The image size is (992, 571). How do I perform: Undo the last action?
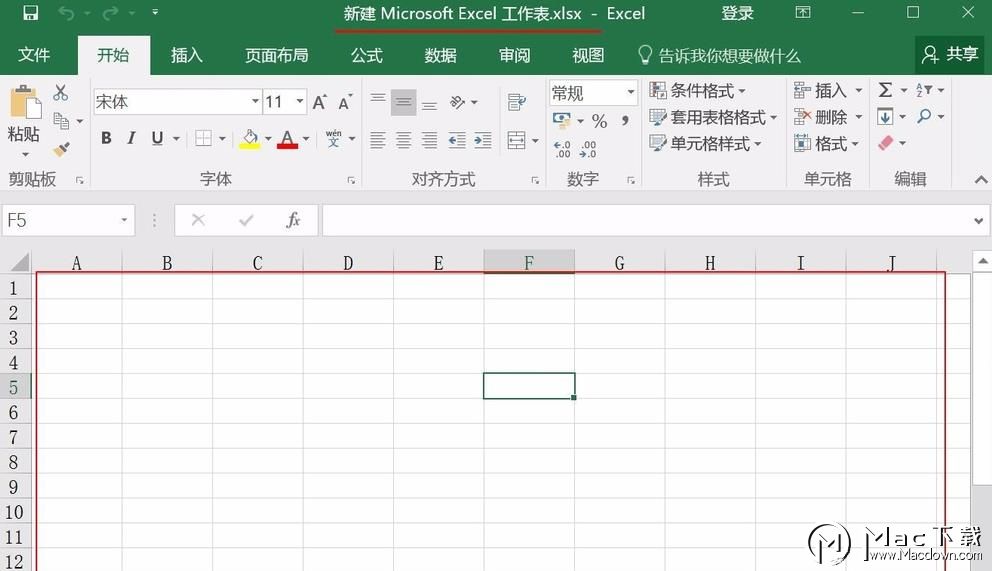tap(66, 13)
